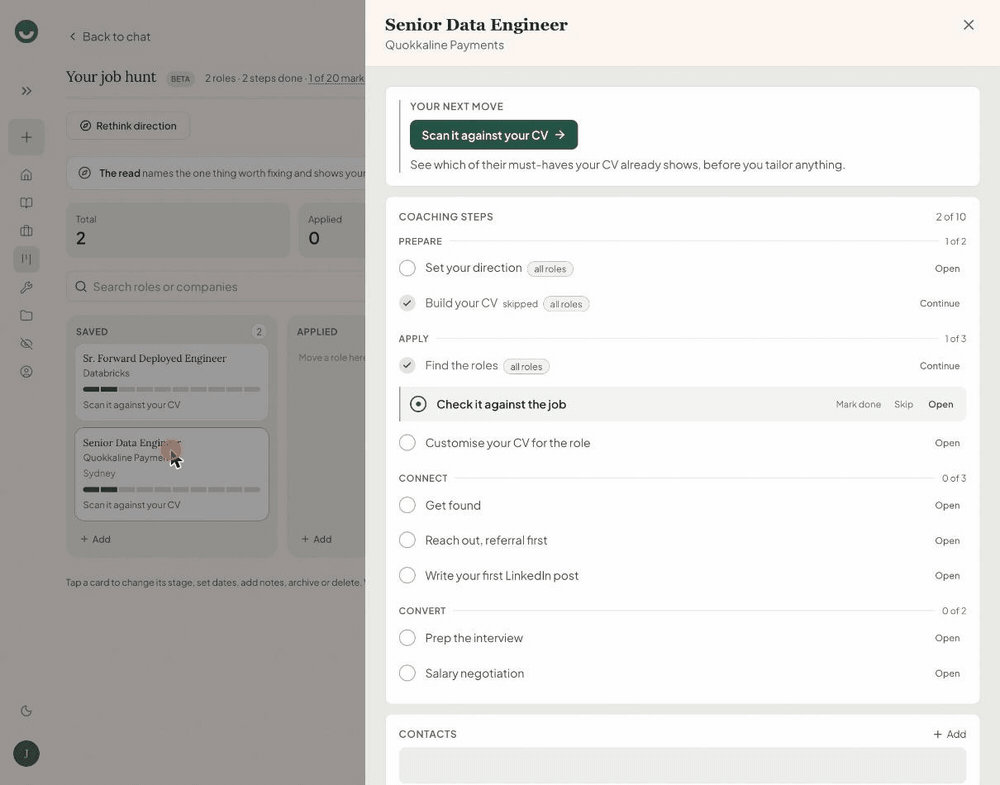Click Open on the Salary negotiation row
This screenshot has width=1000, height=785.
point(947,673)
